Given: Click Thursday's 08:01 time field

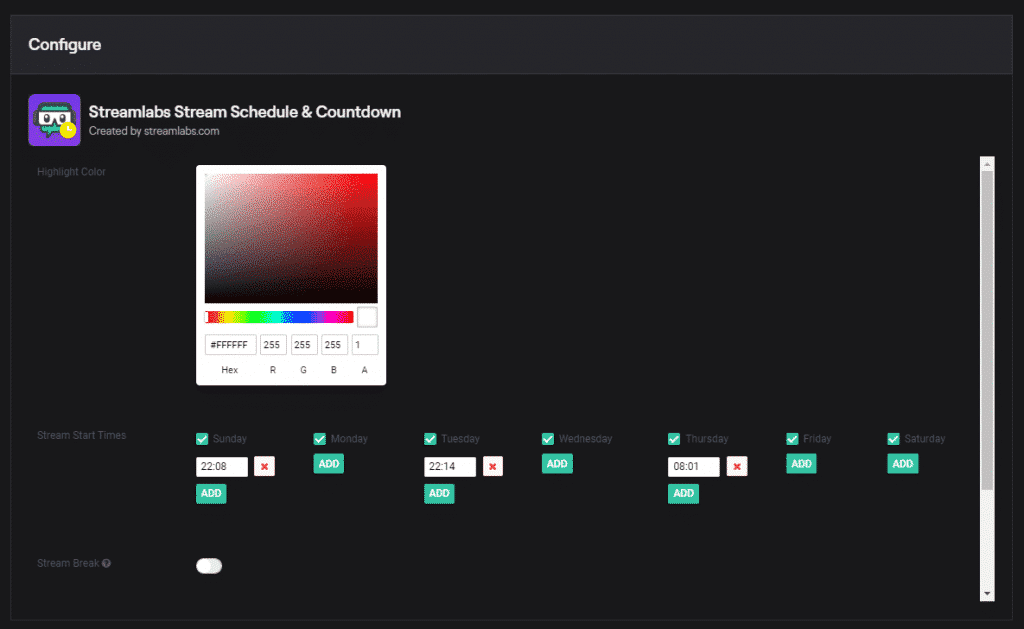Looking at the screenshot, I should [x=695, y=466].
